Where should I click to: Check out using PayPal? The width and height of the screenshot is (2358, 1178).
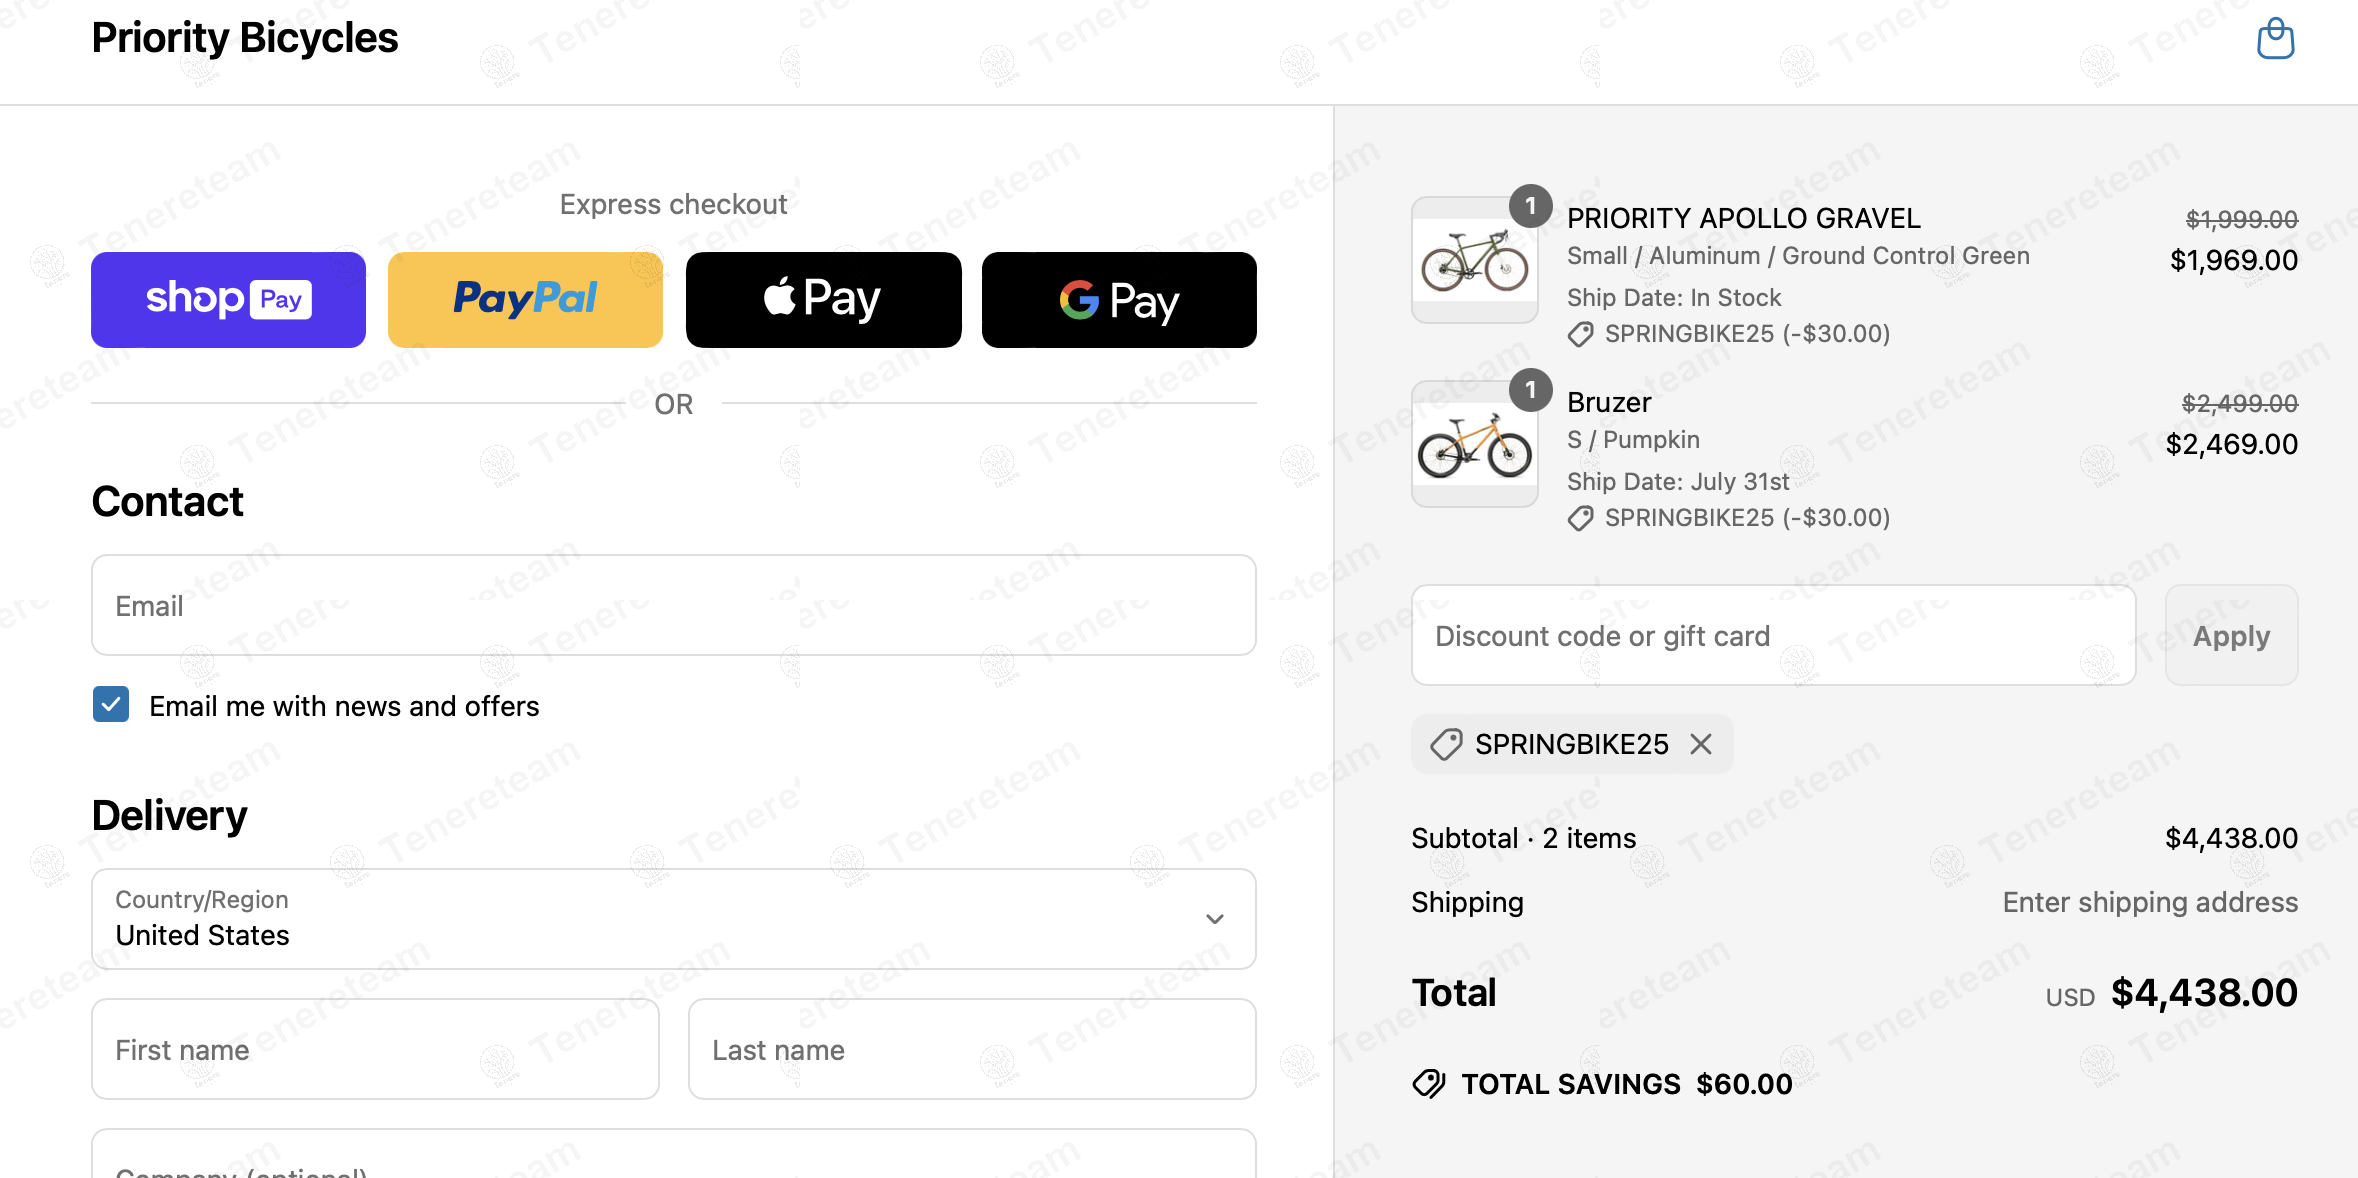click(x=525, y=300)
